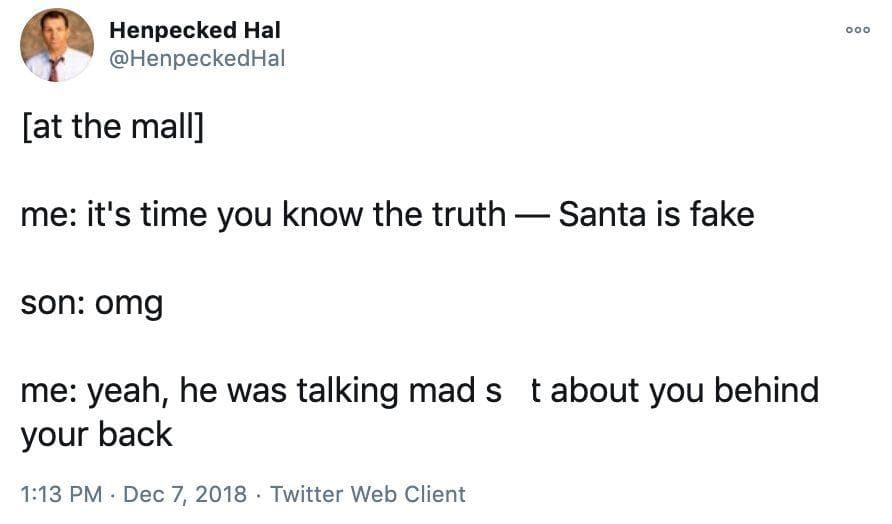Click the phrase "Santa is fake"
The width and height of the screenshot is (892, 524).
[x=656, y=214]
